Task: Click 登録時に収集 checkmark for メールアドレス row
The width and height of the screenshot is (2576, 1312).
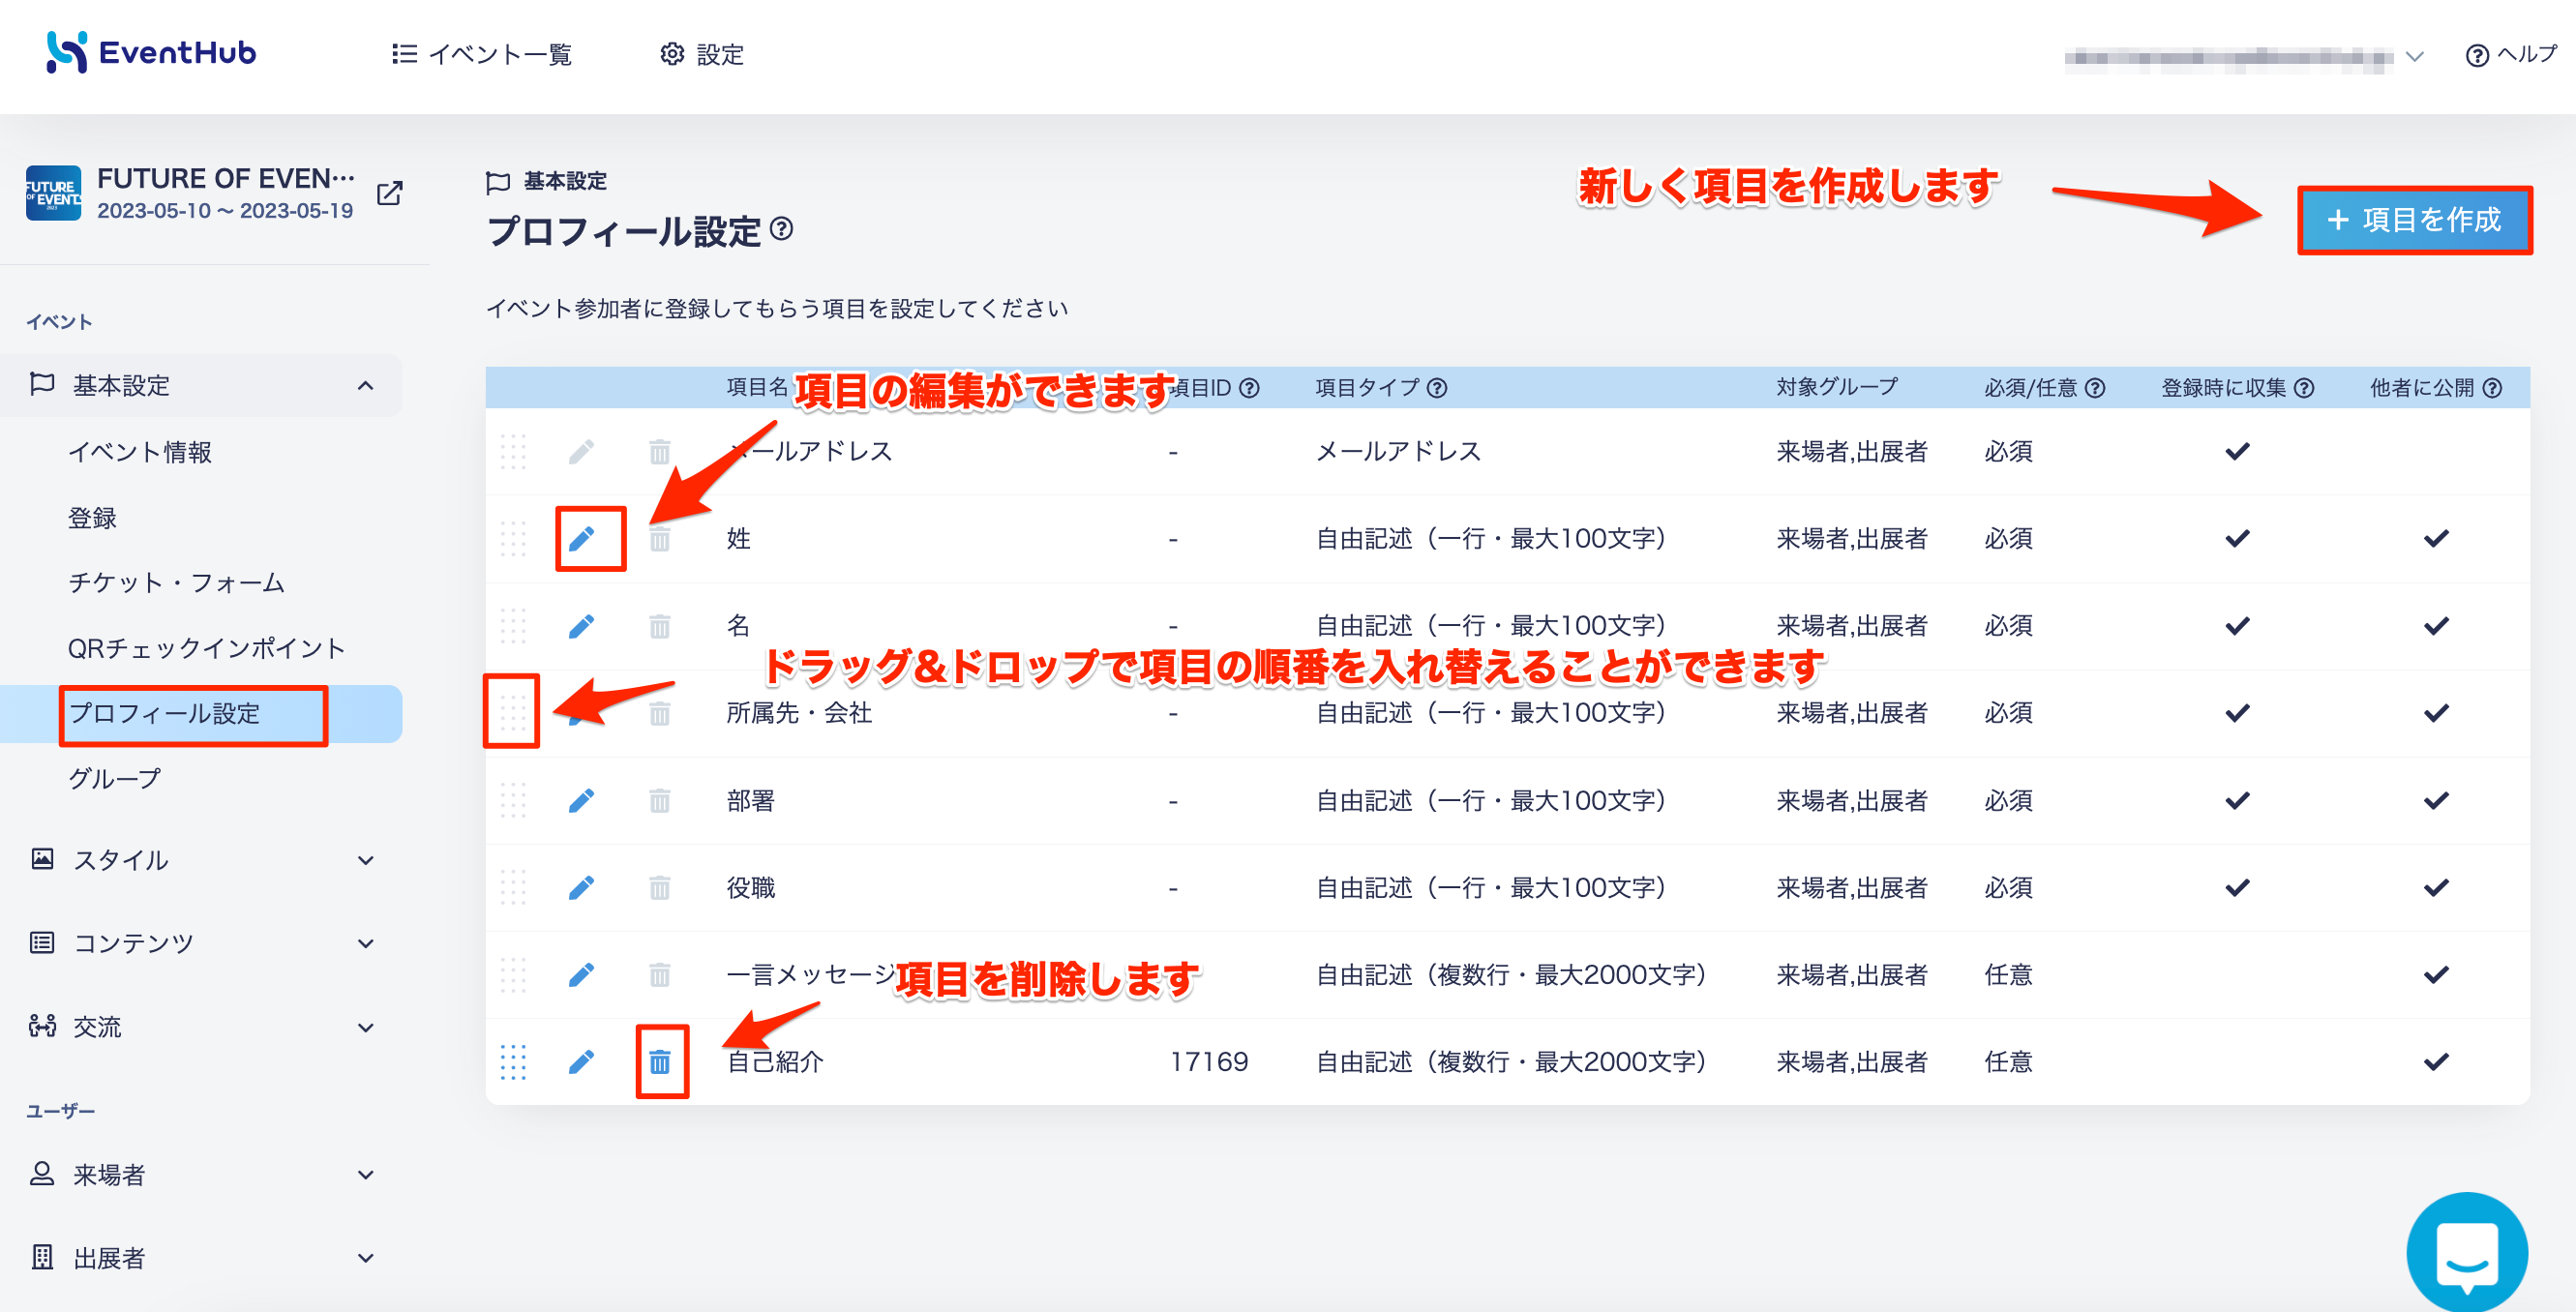Action: click(2237, 452)
